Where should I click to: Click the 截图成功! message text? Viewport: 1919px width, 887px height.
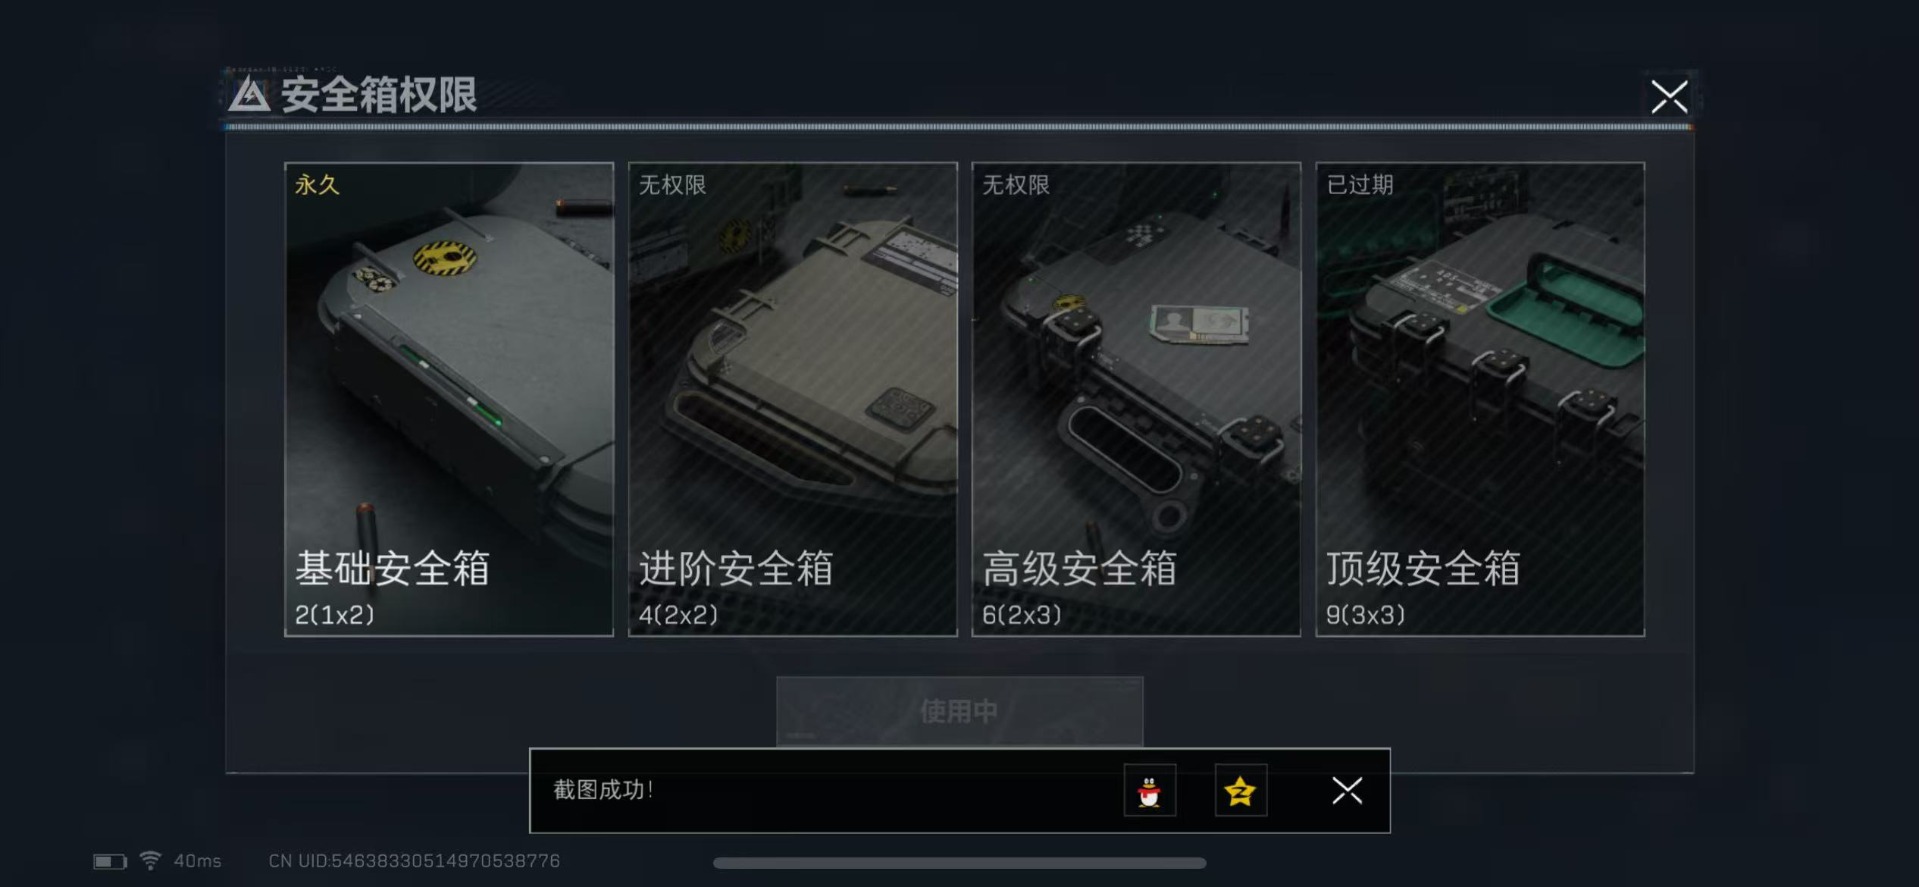click(x=603, y=790)
